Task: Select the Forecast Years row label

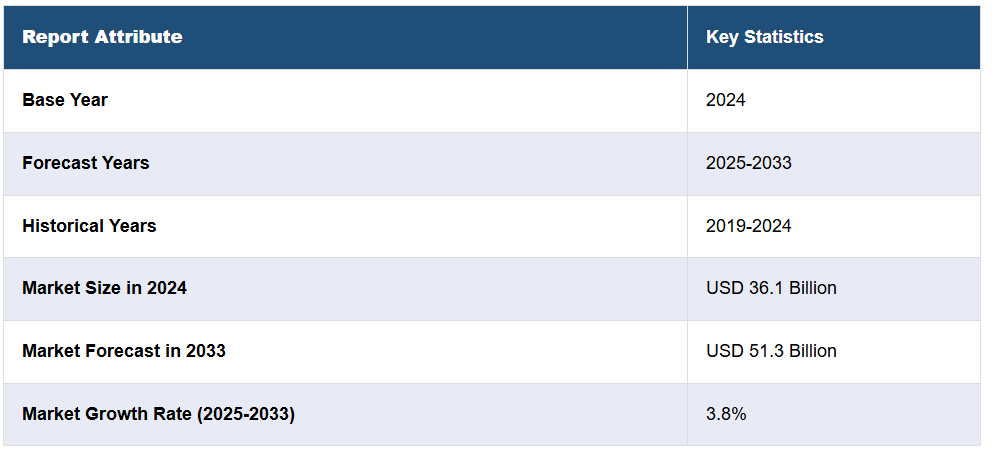Action: tap(86, 163)
